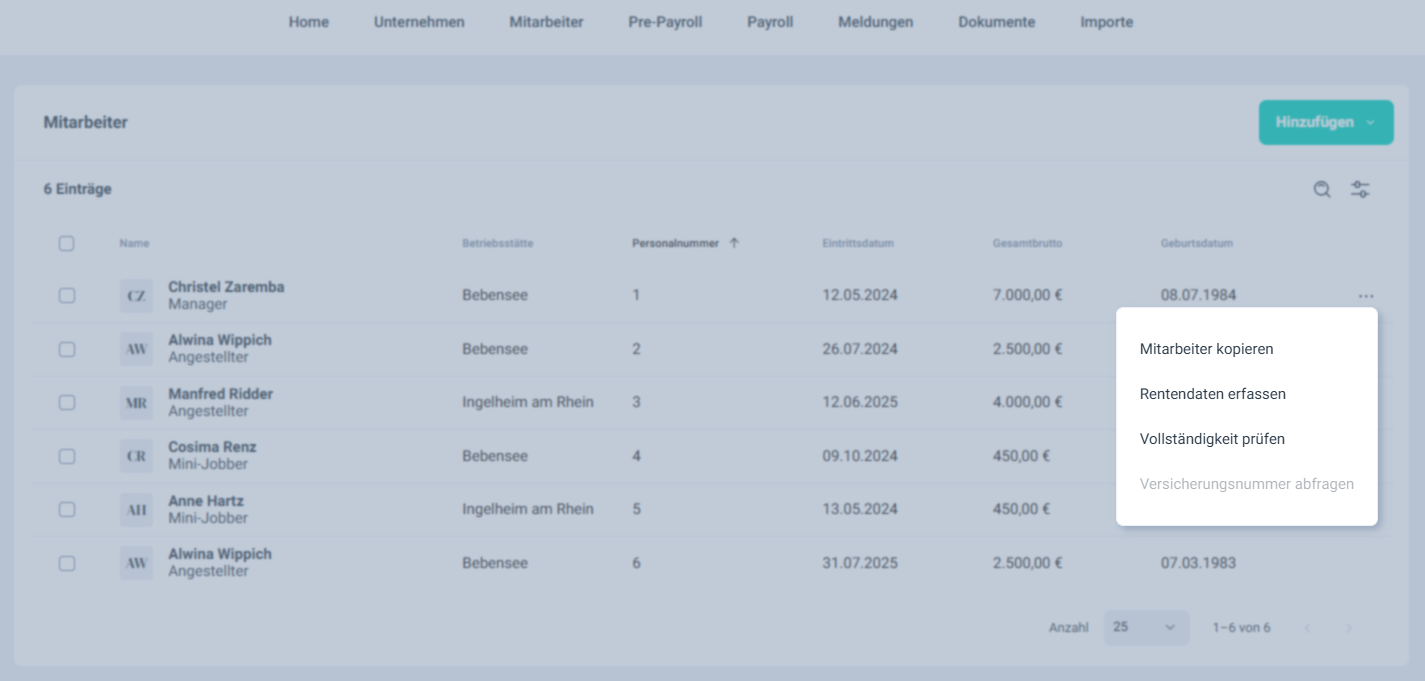Open the filter settings sliders icon
Image resolution: width=1425 pixels, height=681 pixels.
tap(1360, 190)
